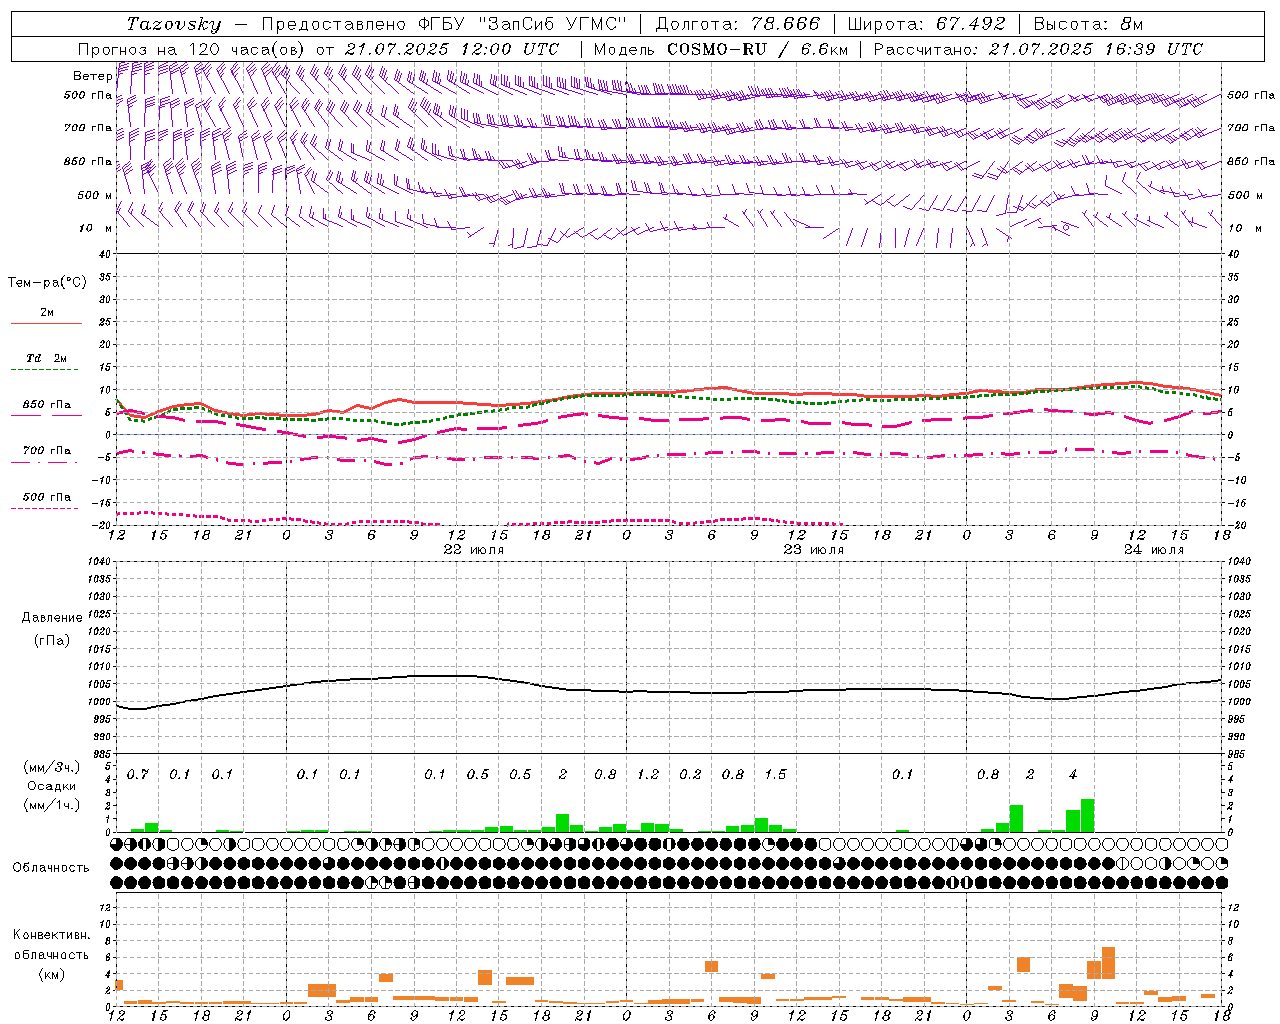
Task: Click the 0.7 three-hour precipitation value
Action: pyautogui.click(x=138, y=775)
